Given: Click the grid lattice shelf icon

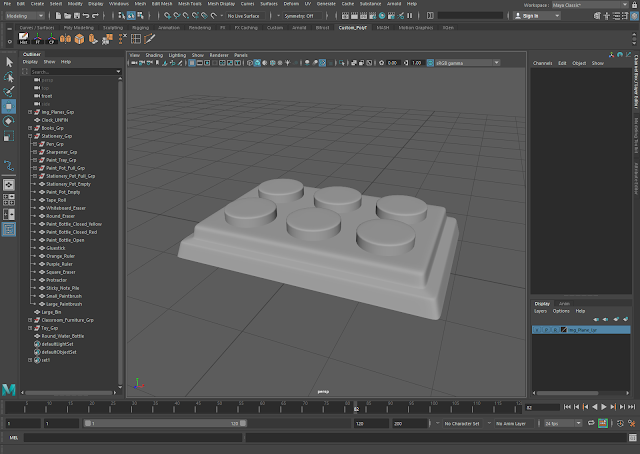Looking at the screenshot, I should (136, 39).
